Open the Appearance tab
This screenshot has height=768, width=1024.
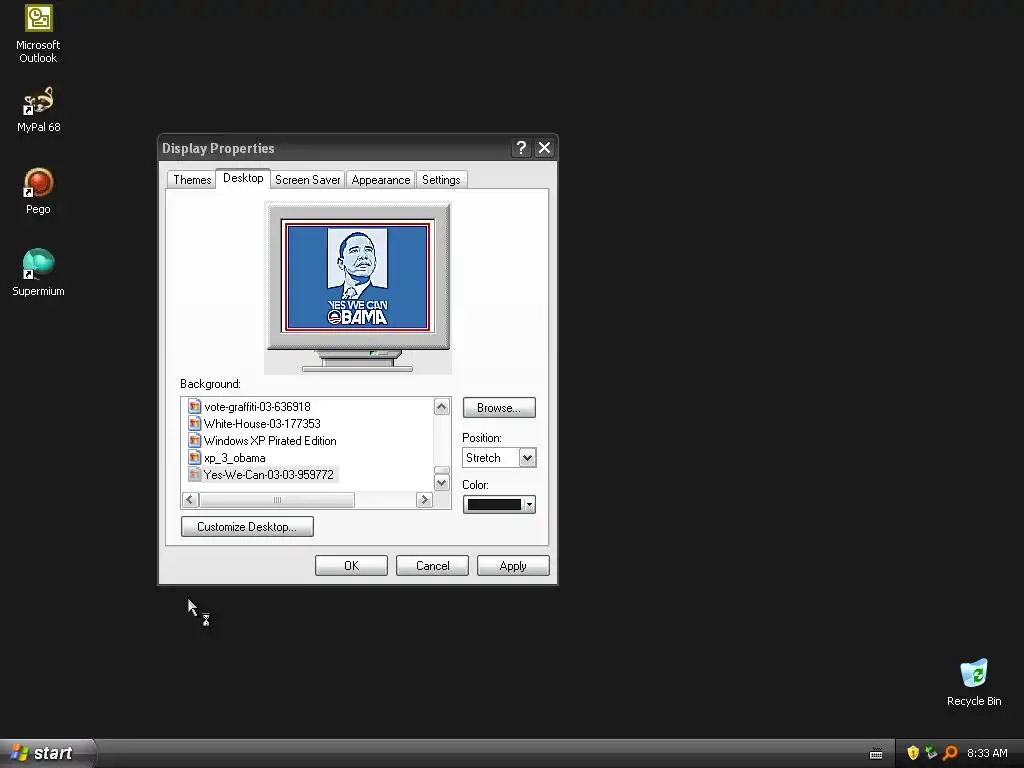[381, 180]
